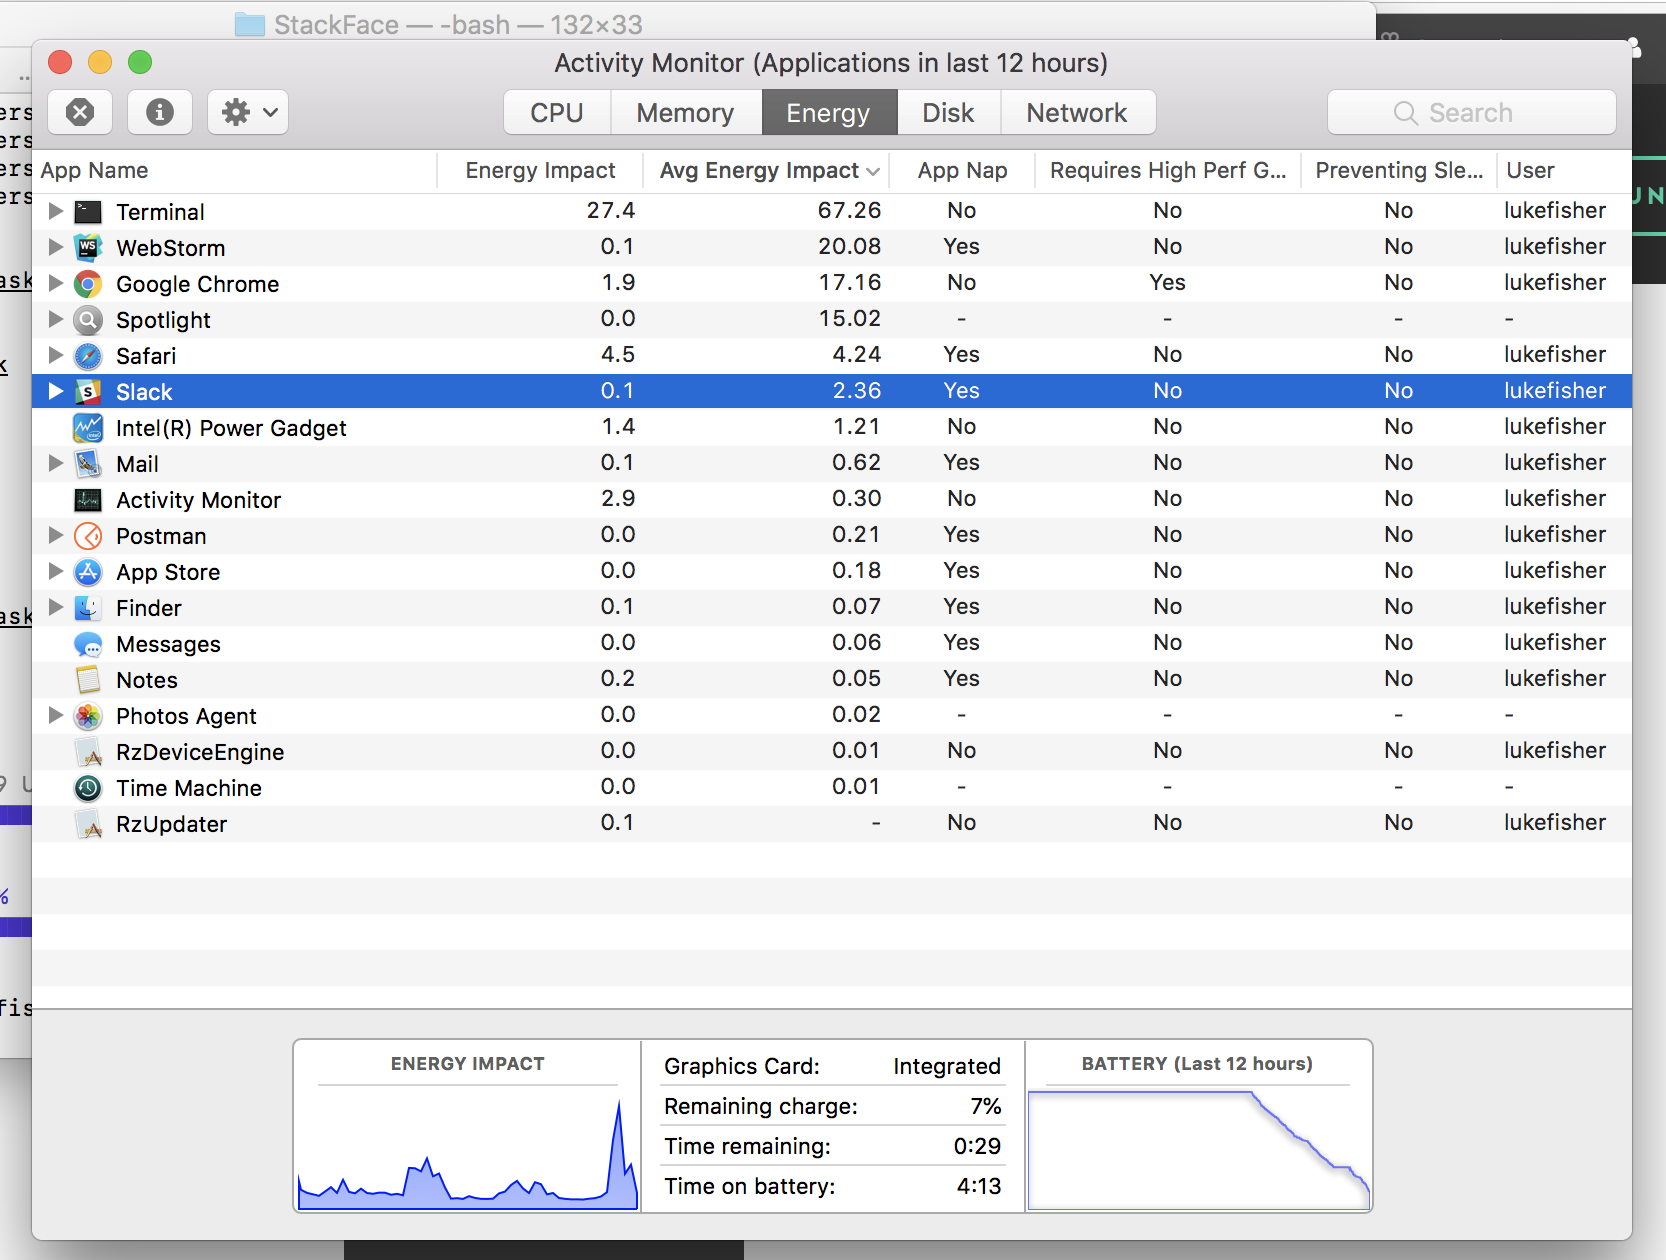The image size is (1666, 1260).
Task: Expand the Mail row
Action: (x=56, y=463)
